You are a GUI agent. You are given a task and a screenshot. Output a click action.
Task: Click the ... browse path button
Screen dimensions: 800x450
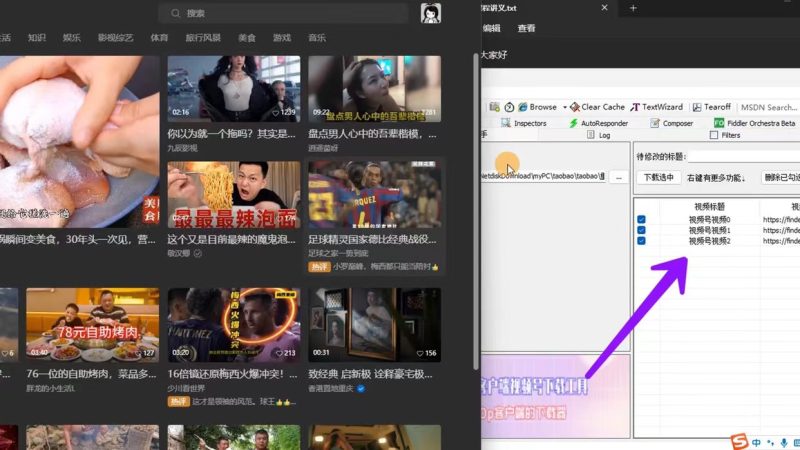(619, 178)
